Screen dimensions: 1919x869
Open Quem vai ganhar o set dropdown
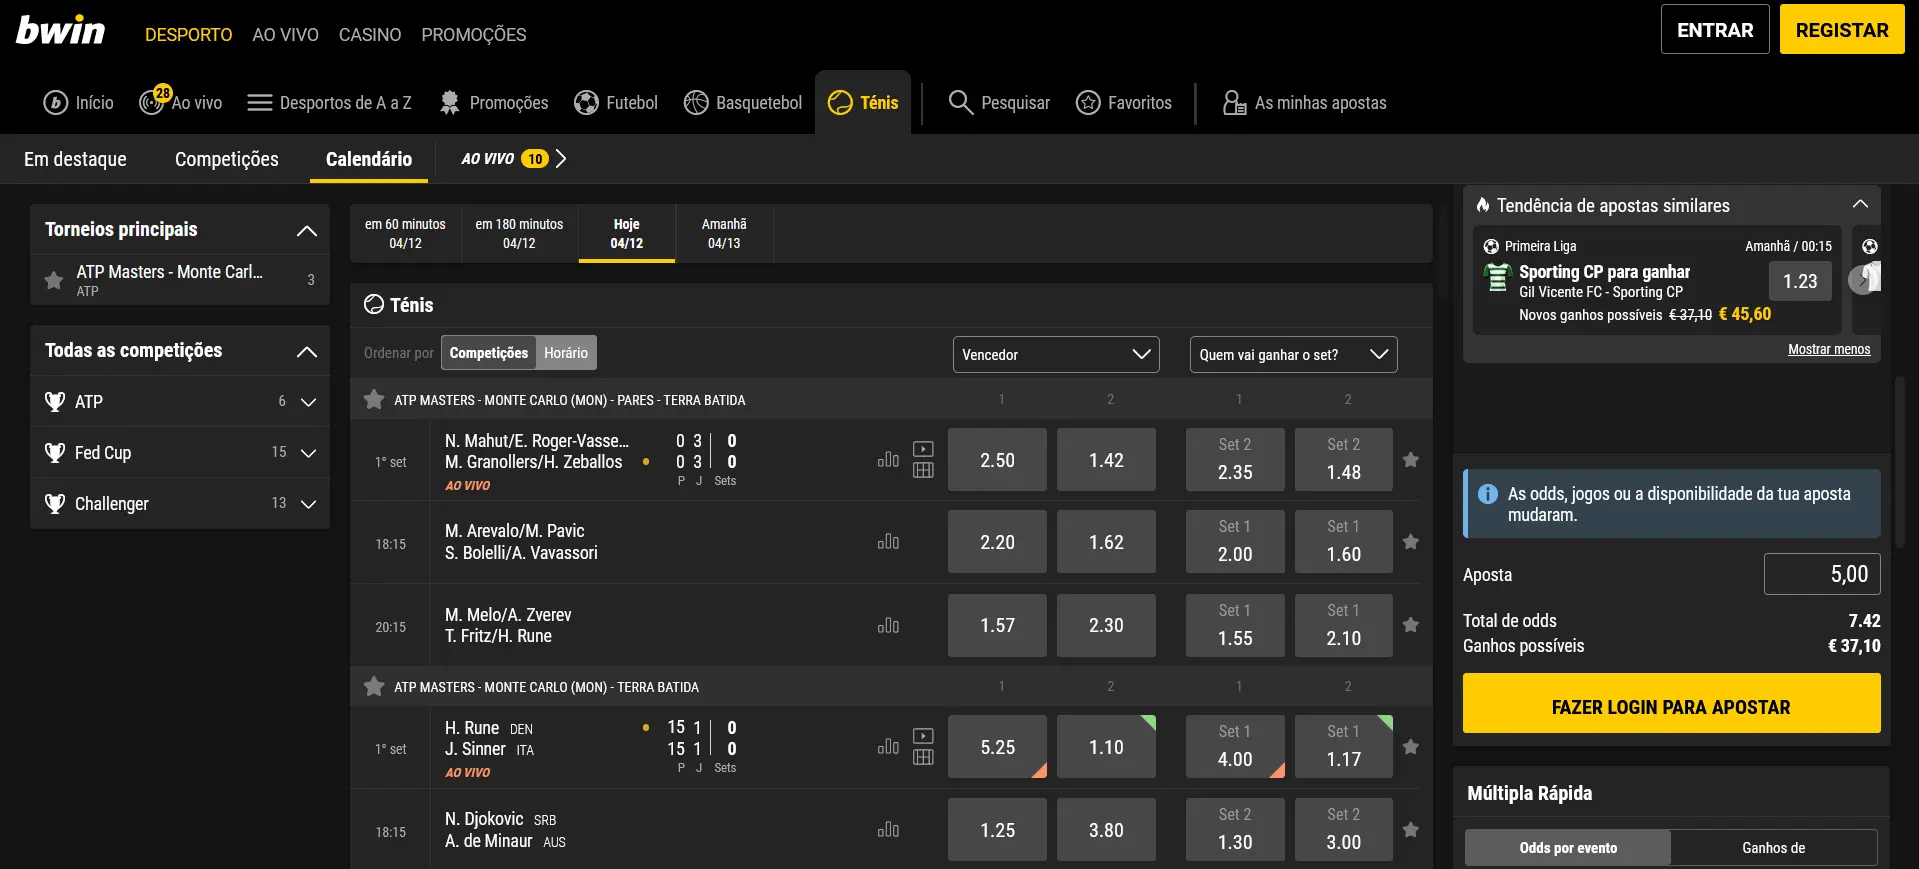coord(1294,355)
